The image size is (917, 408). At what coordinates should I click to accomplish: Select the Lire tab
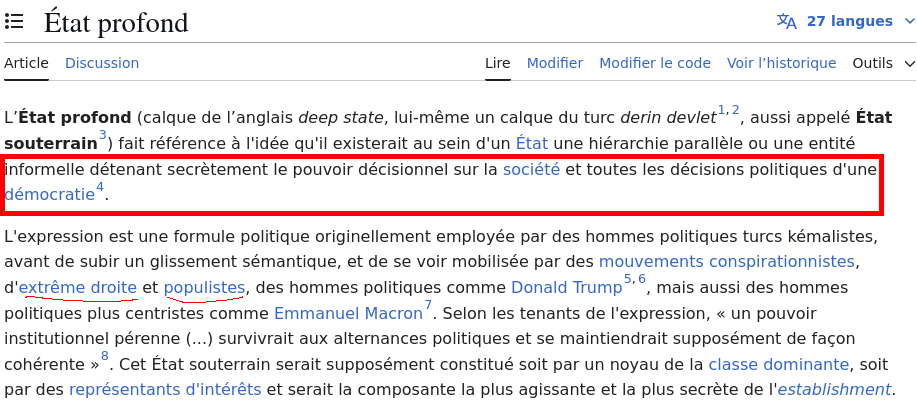click(498, 63)
